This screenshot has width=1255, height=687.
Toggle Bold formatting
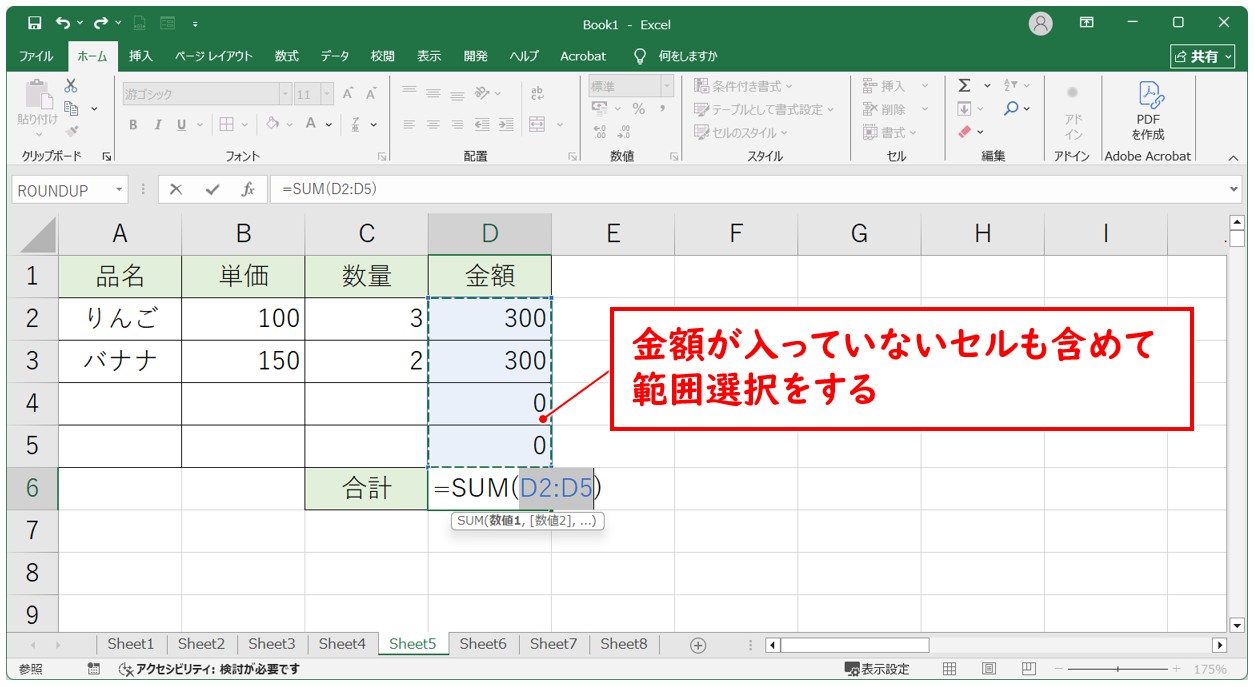click(133, 125)
